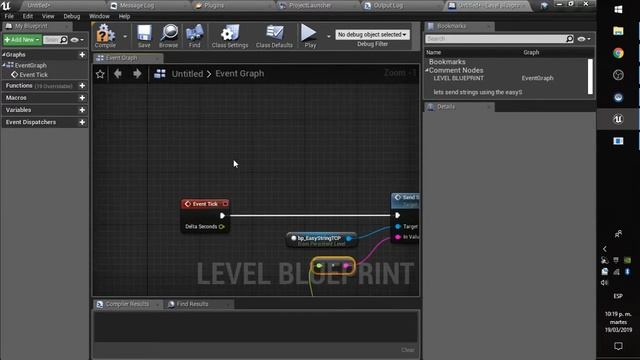Expand the Event Dispatchers section
Viewport: 640px width, 360px height.
(x=31, y=122)
